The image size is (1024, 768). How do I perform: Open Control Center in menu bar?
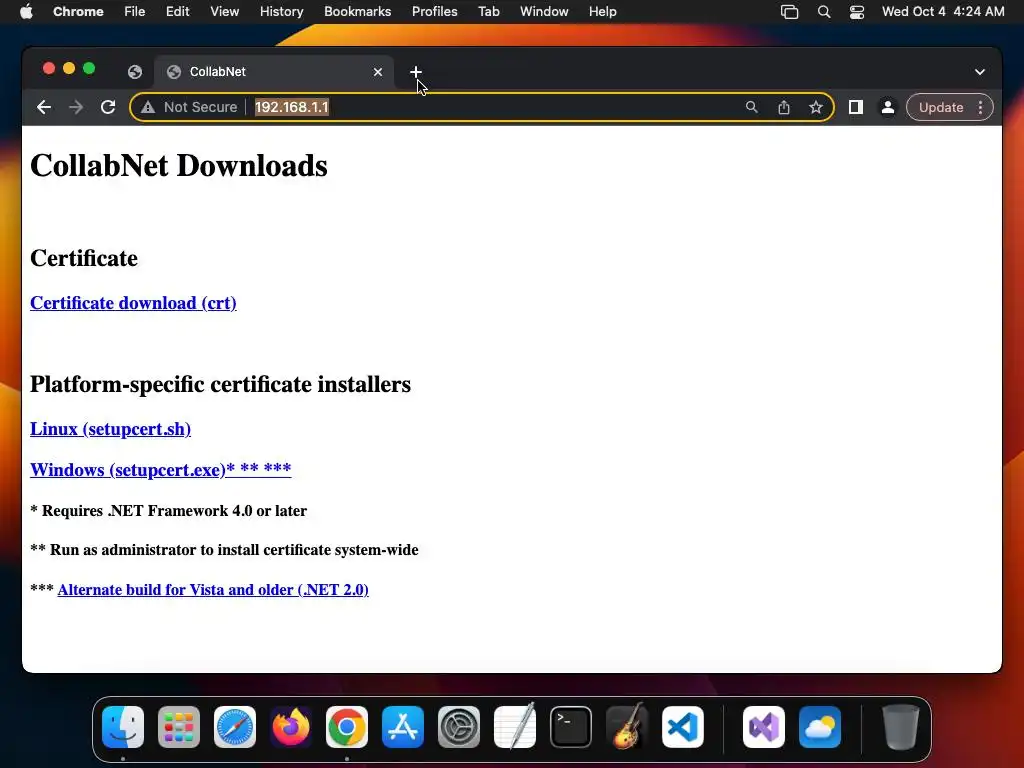coord(857,12)
